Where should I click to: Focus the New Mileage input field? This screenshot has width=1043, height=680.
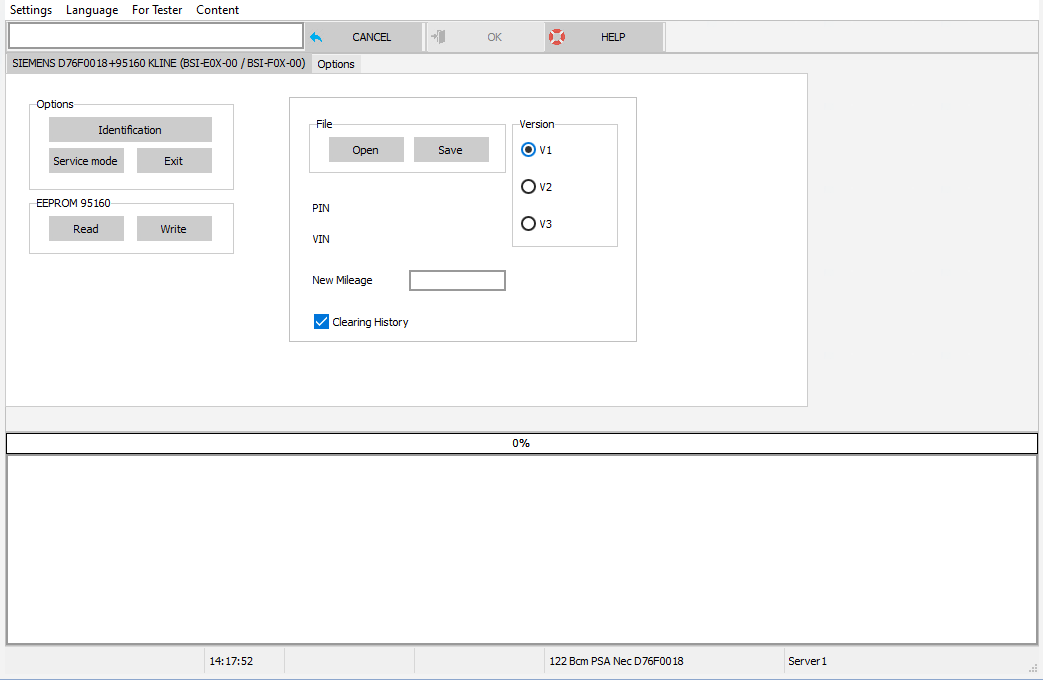pyautogui.click(x=457, y=281)
